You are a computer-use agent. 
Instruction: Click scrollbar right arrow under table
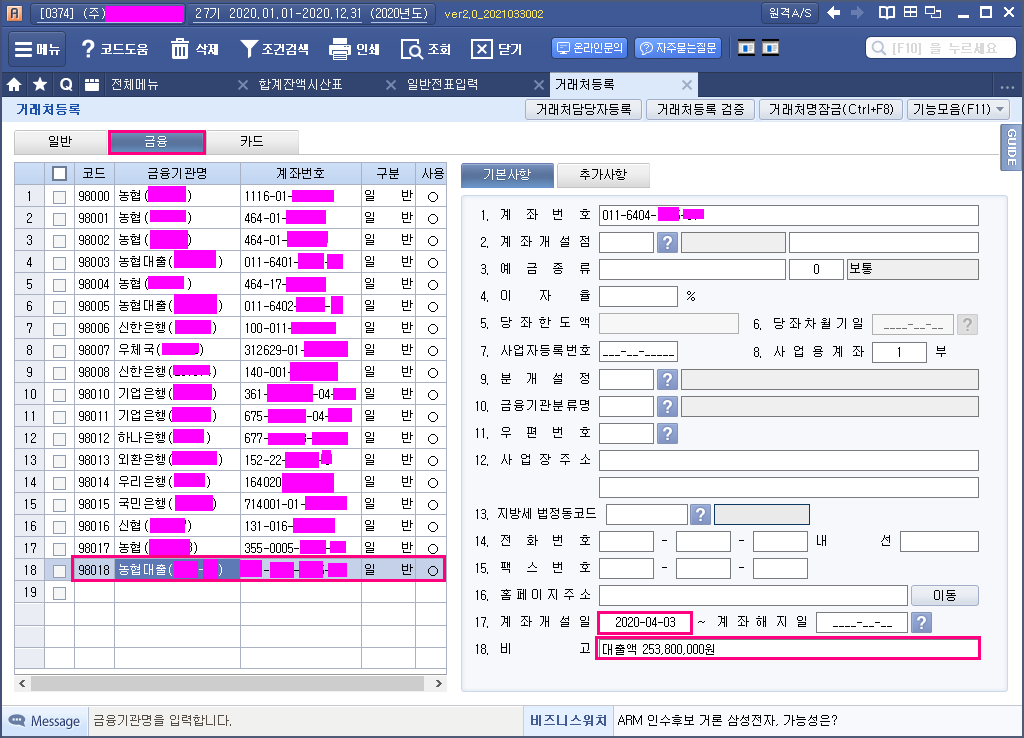point(438,683)
